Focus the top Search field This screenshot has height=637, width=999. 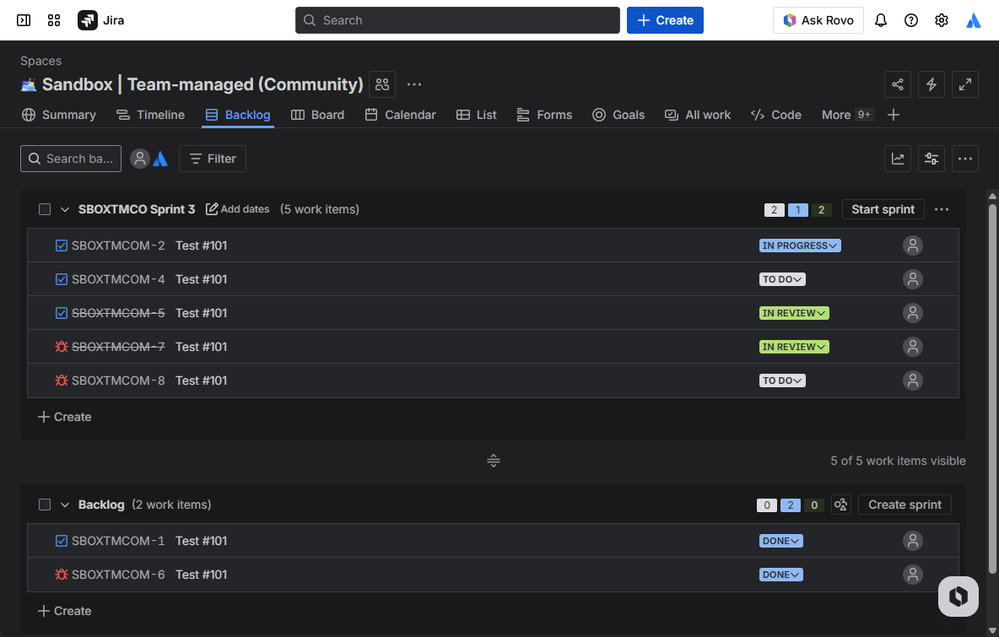(x=457, y=20)
